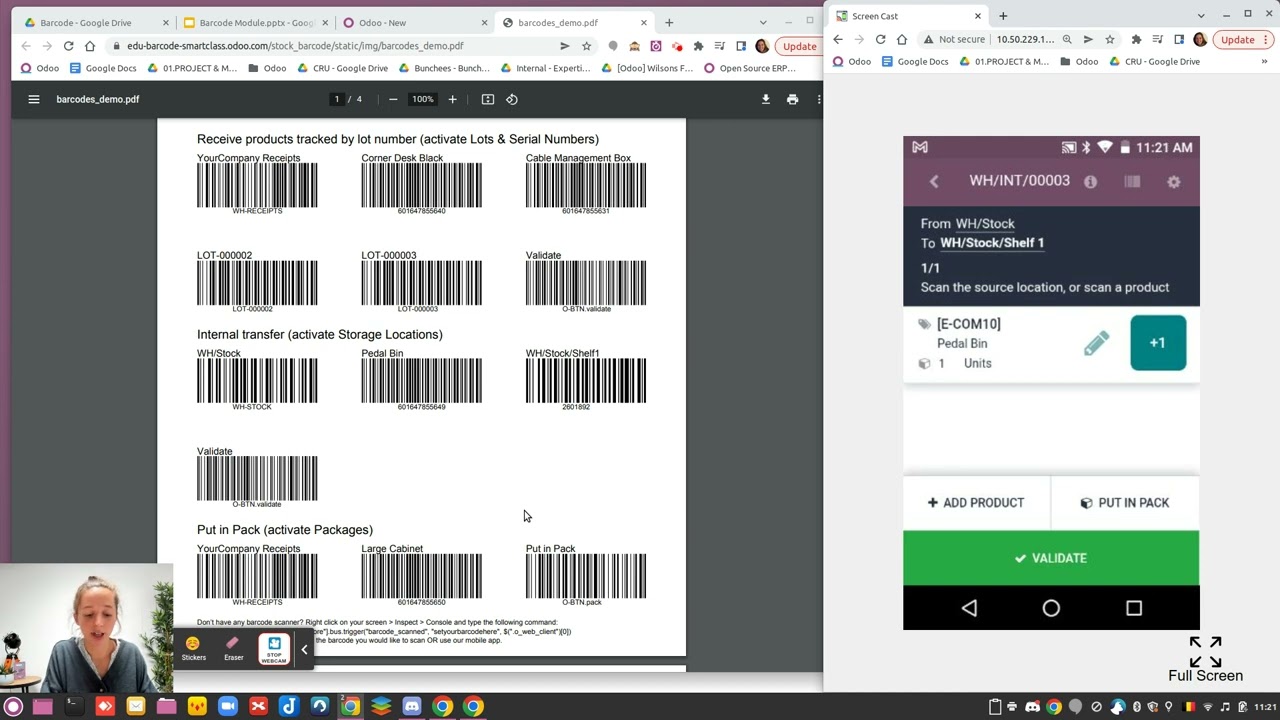
Task: Switch to Odoo - New tab
Action: click(413, 22)
